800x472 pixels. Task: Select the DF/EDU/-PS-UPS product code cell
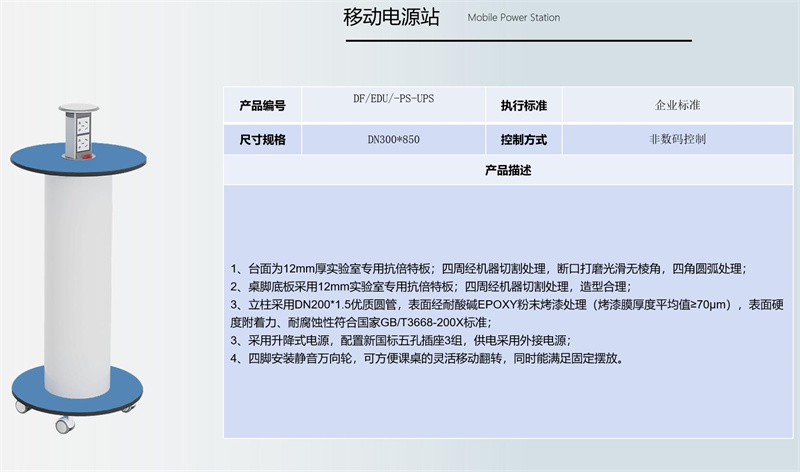[393, 105]
